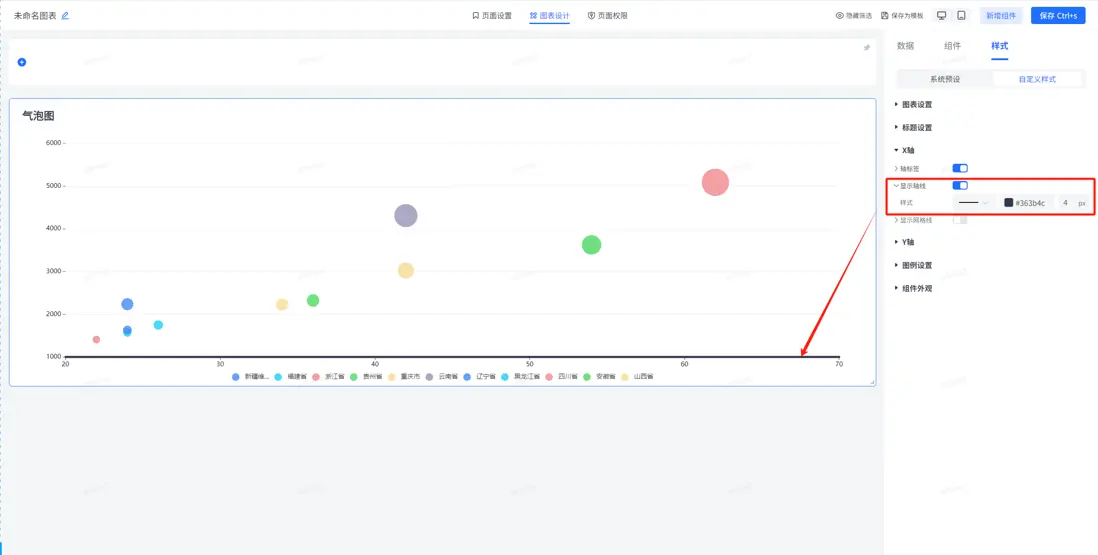This screenshot has height=555, width=1098.
Task: Expand the 图例设置 section
Action: click(x=914, y=266)
